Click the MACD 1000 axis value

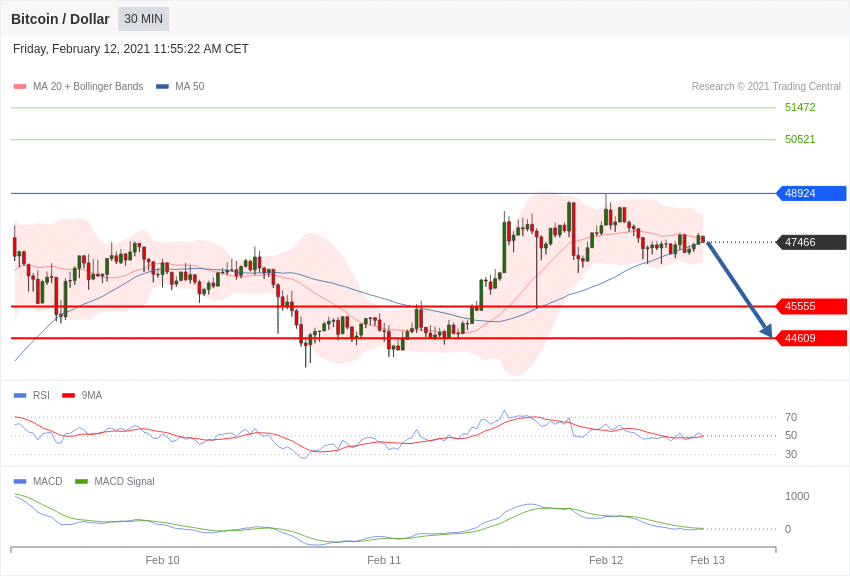[797, 496]
